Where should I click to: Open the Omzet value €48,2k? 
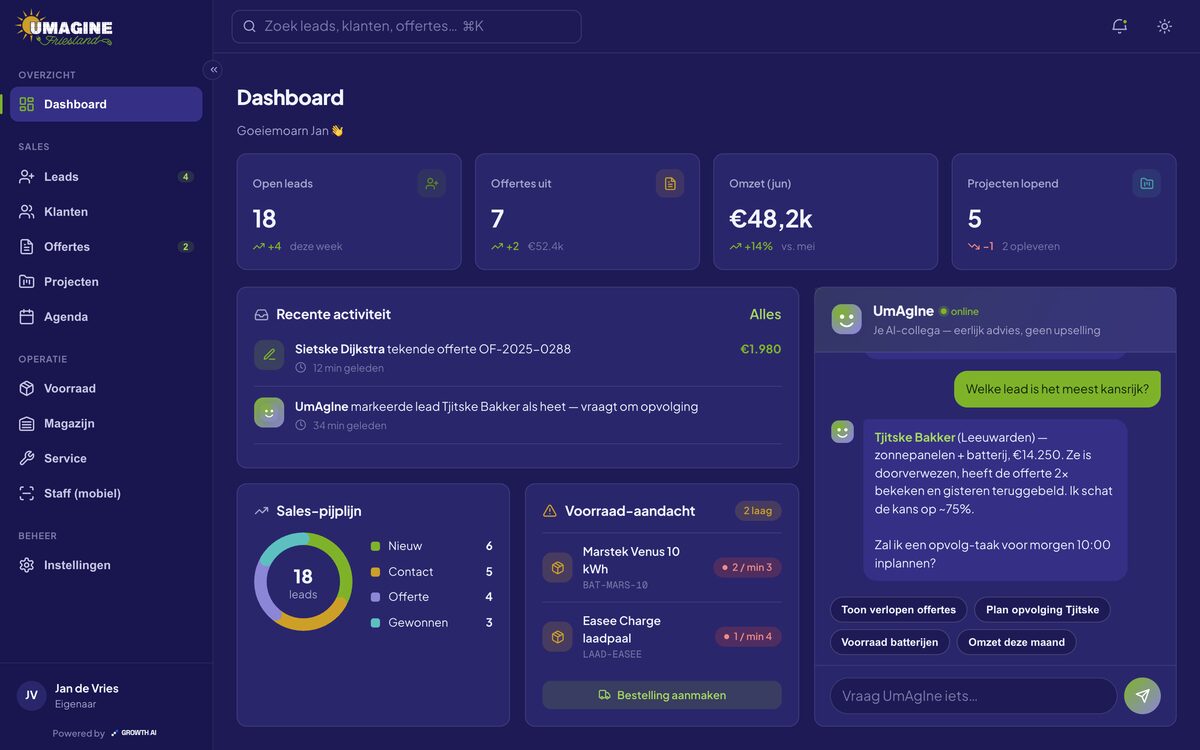click(771, 218)
